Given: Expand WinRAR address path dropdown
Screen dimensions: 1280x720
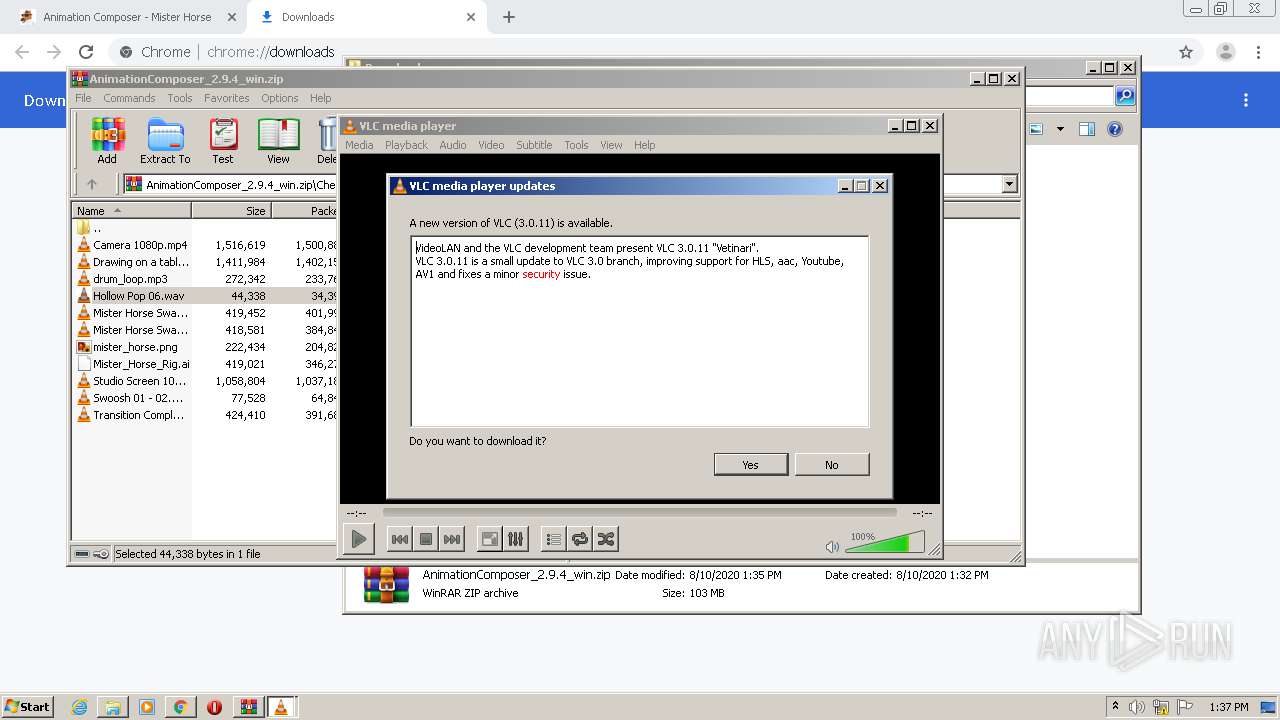Looking at the screenshot, I should (x=1009, y=184).
